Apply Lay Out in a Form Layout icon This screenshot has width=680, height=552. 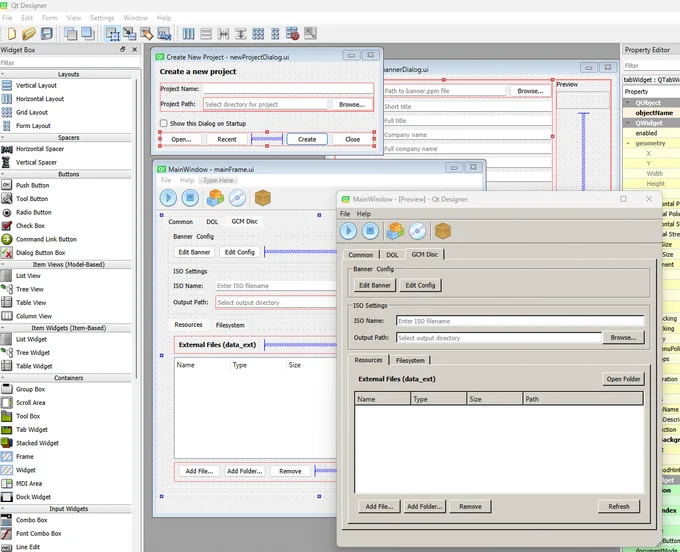[x=275, y=33]
